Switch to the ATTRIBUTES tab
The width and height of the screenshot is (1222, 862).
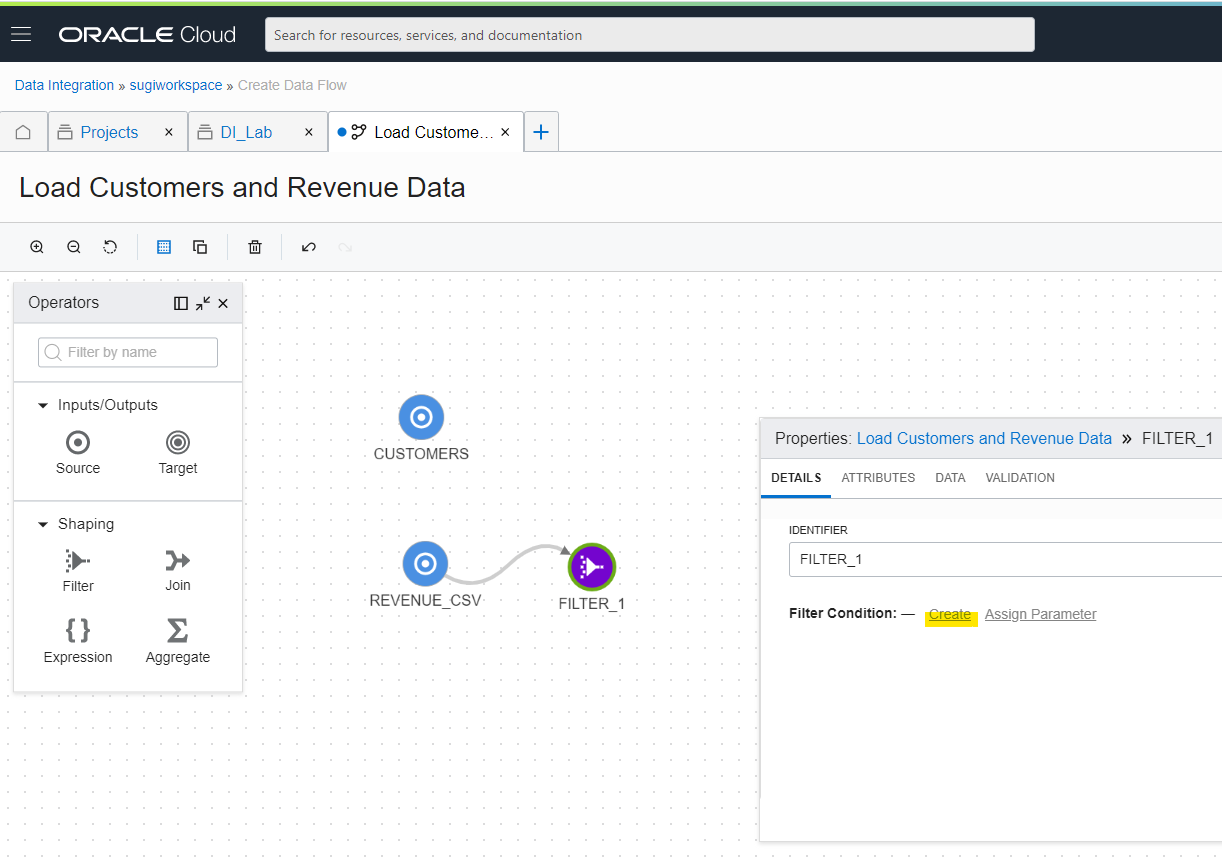coord(878,478)
